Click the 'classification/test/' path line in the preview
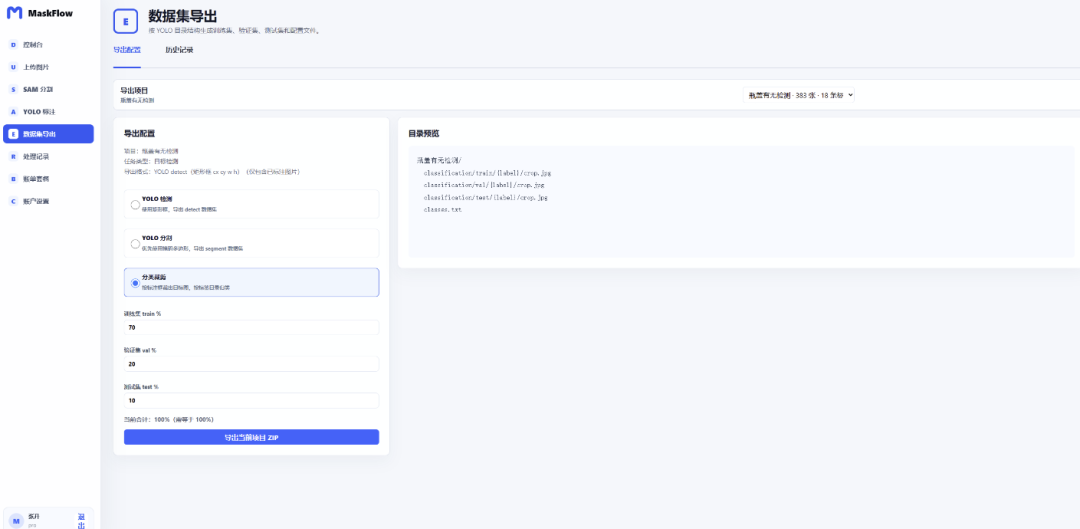 coord(486,197)
